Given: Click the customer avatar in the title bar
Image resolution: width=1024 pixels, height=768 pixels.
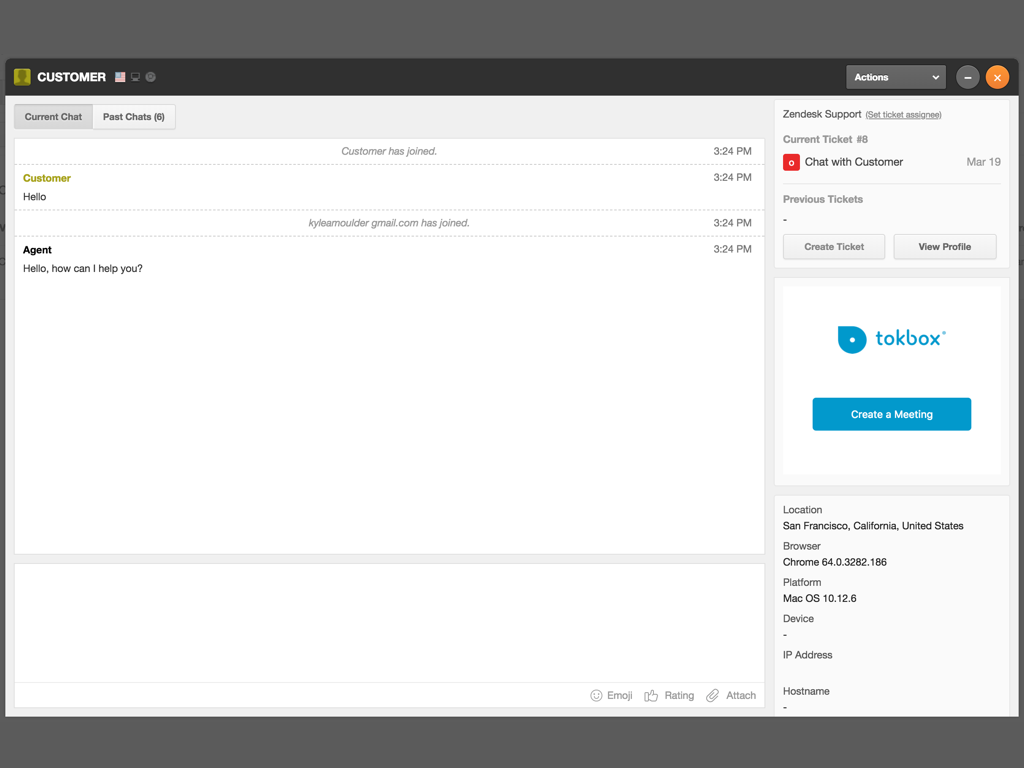Looking at the screenshot, I should point(21,77).
